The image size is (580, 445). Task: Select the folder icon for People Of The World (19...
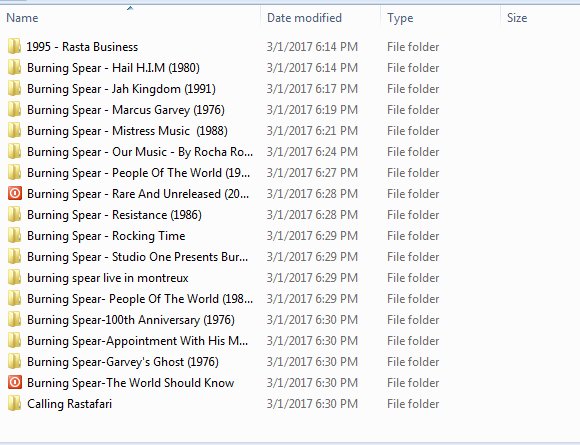[x=14, y=173]
